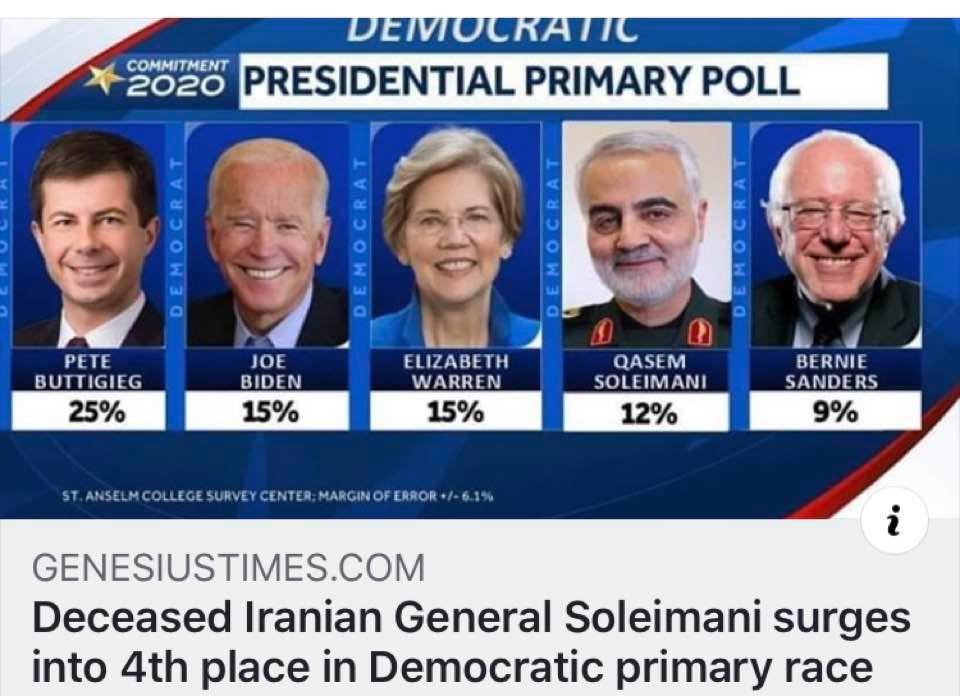Click the photo above the Pete Buttigieg label

point(89,236)
